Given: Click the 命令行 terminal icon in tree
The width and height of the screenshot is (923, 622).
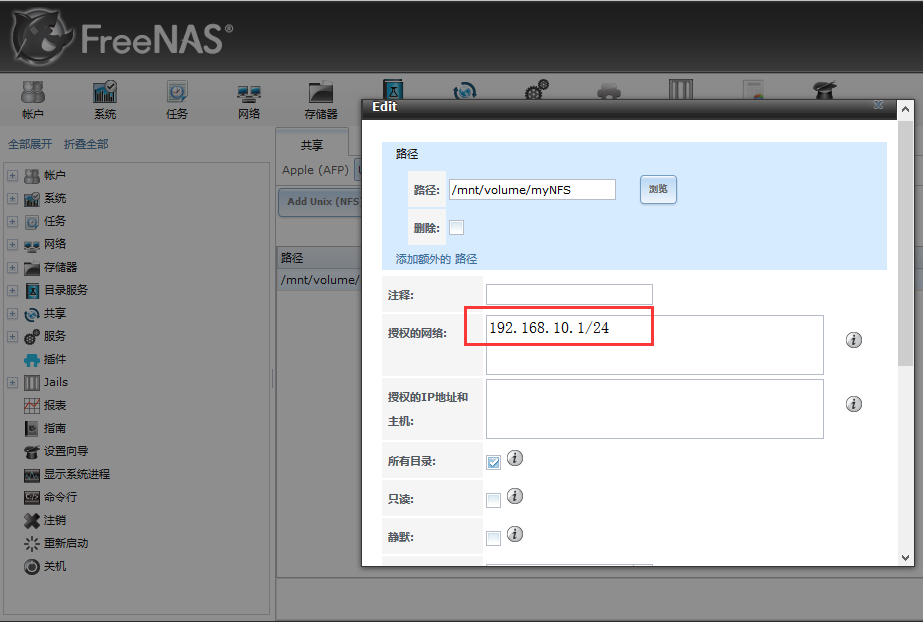Looking at the screenshot, I should click(32, 497).
